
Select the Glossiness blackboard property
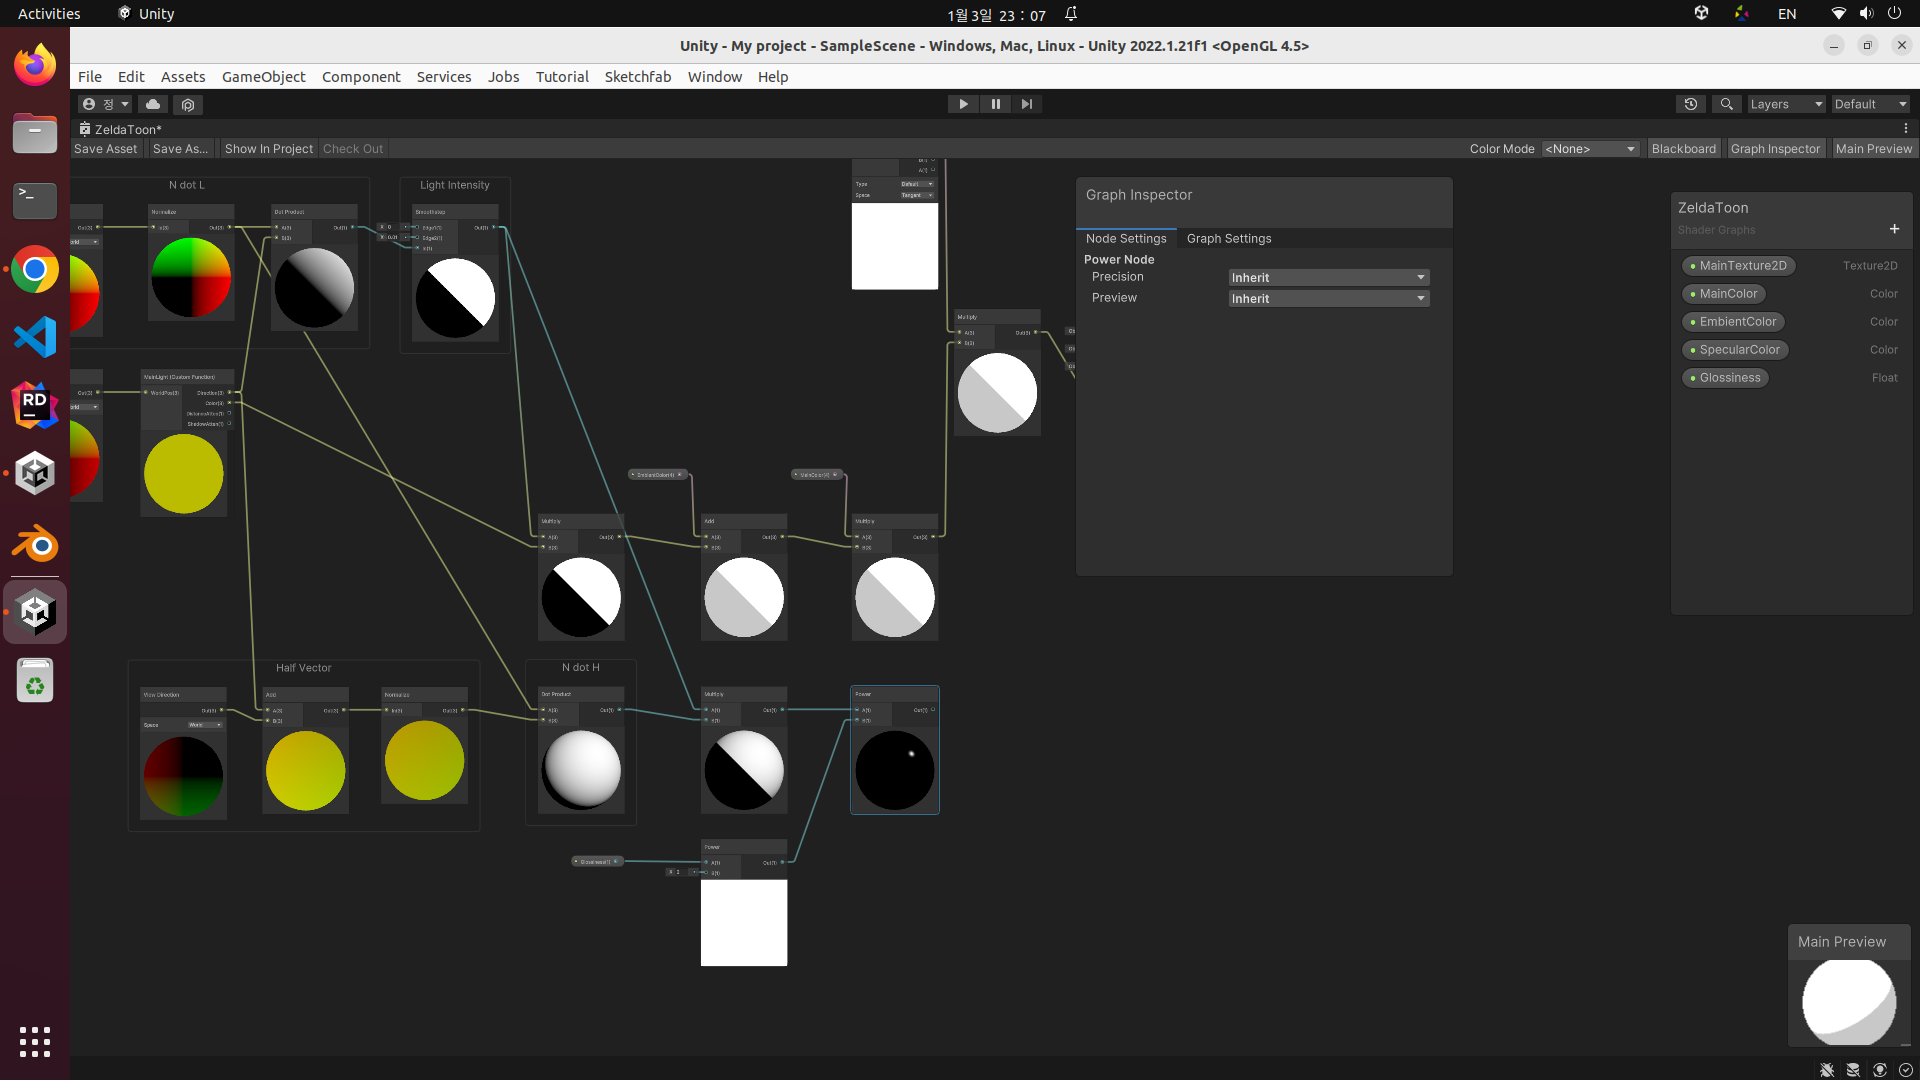coord(1726,378)
